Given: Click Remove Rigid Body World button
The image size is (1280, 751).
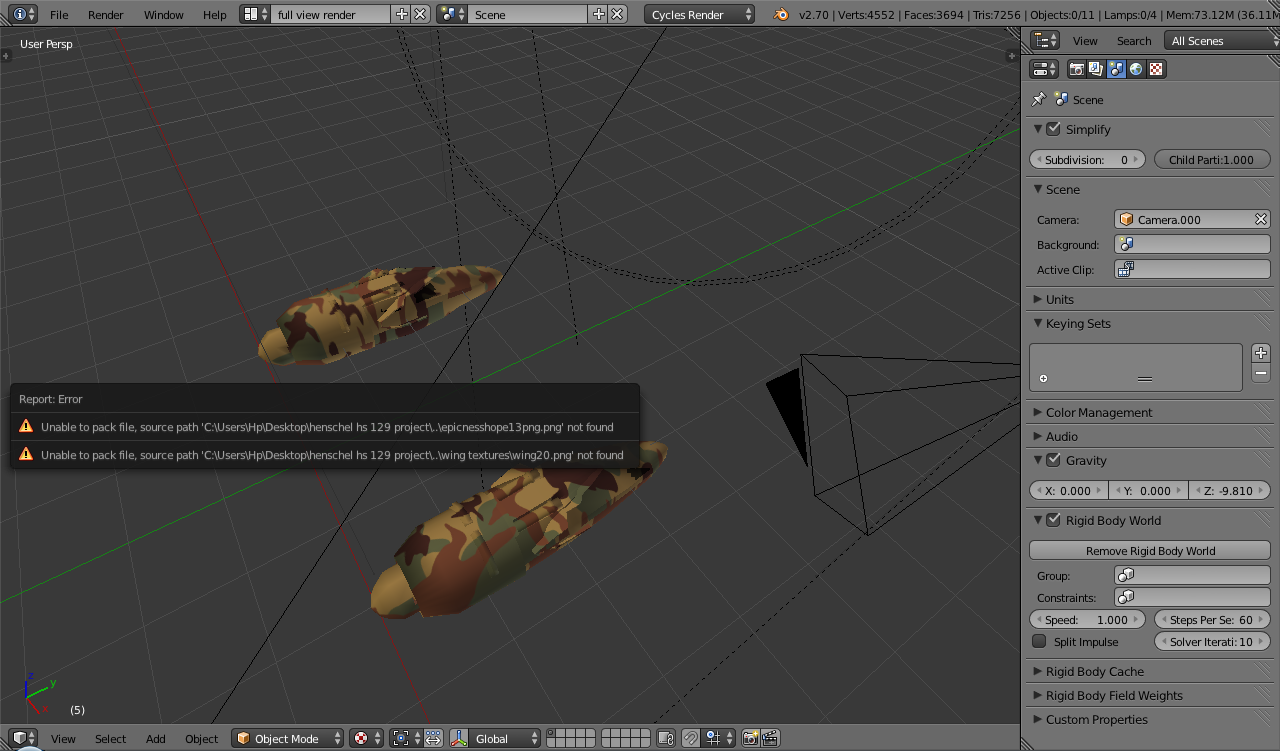Looking at the screenshot, I should click(1150, 551).
